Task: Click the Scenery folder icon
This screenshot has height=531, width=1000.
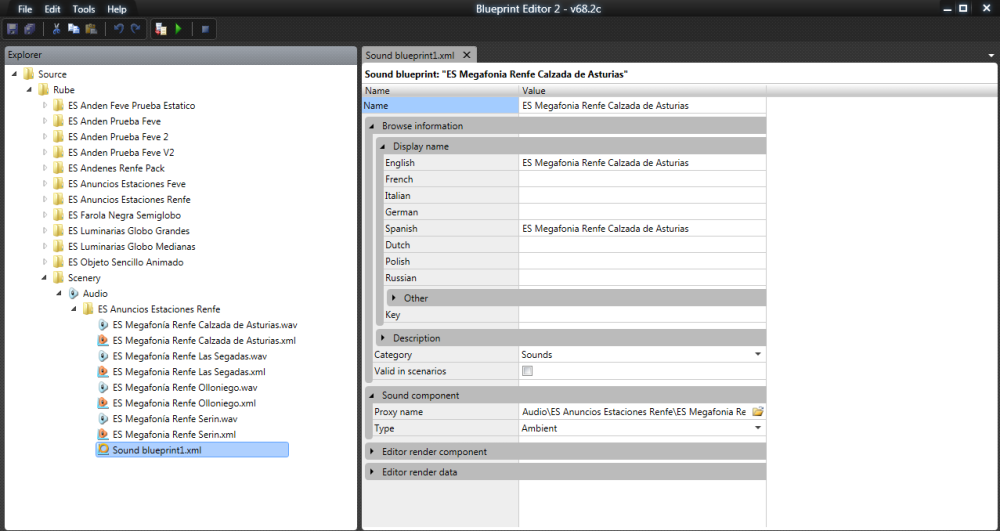Action: click(59, 278)
